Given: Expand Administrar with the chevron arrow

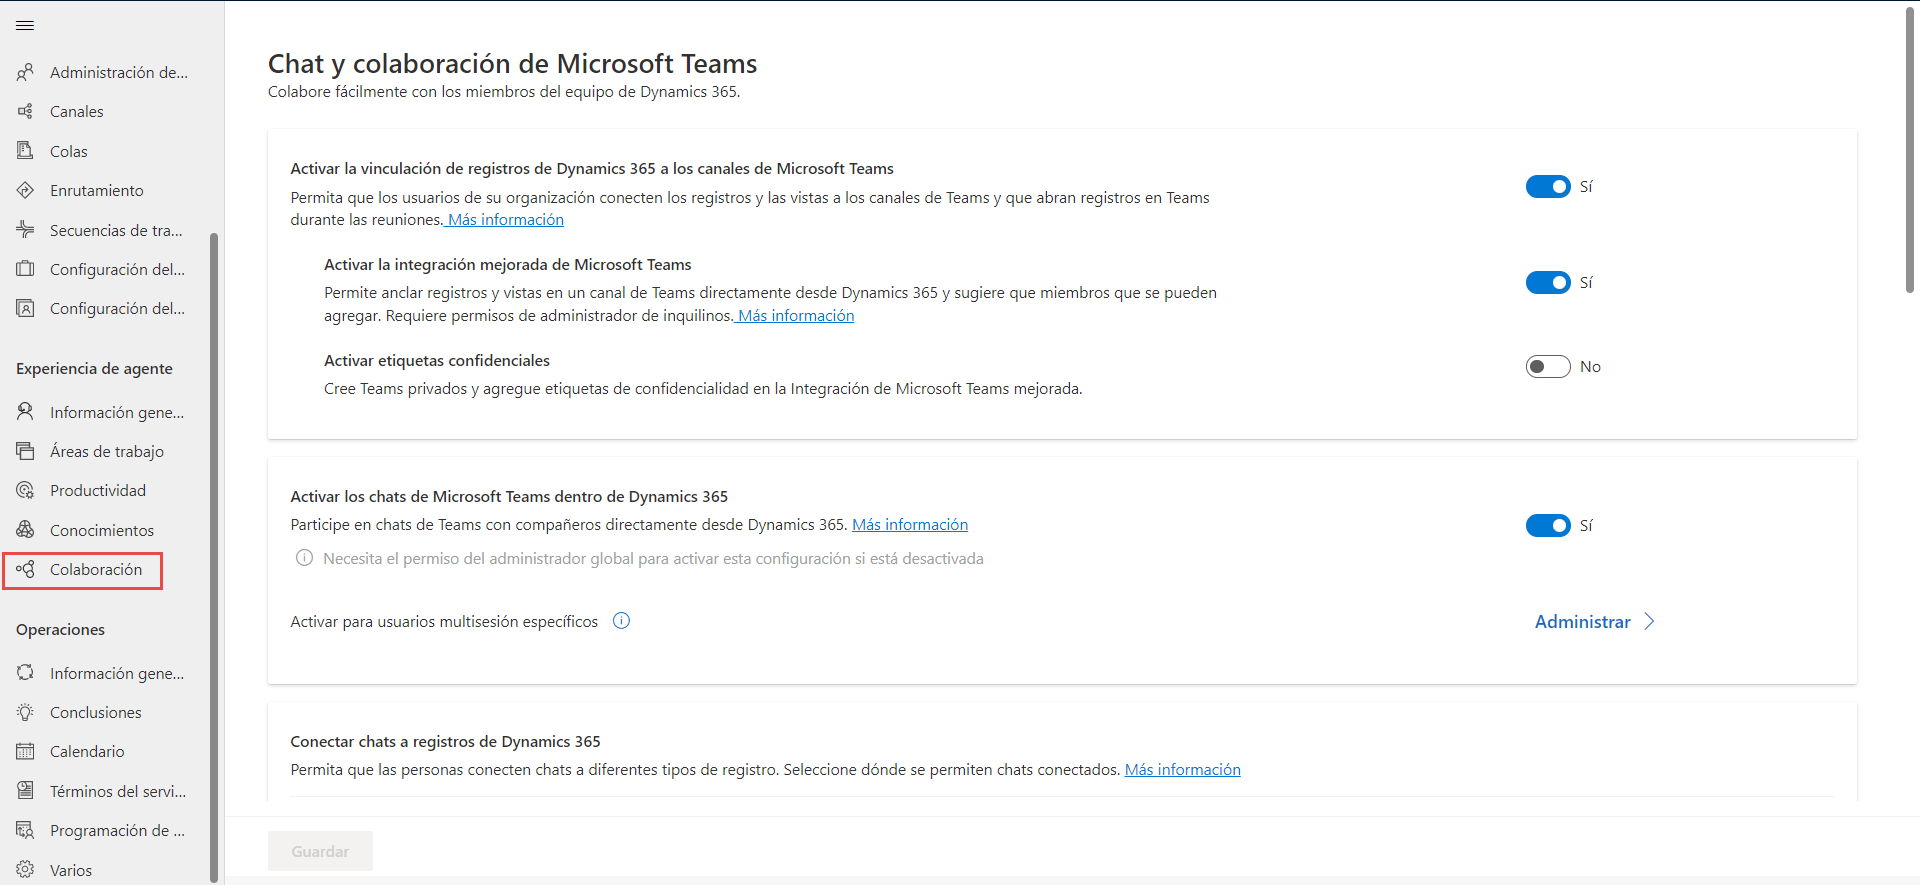Looking at the screenshot, I should point(1649,622).
